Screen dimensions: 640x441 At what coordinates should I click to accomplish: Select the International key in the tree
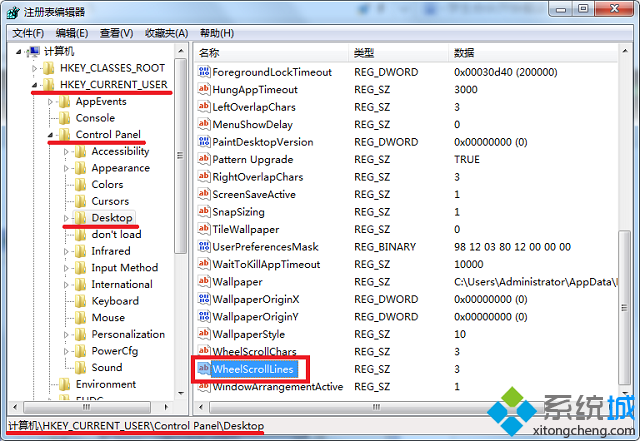click(x=122, y=284)
